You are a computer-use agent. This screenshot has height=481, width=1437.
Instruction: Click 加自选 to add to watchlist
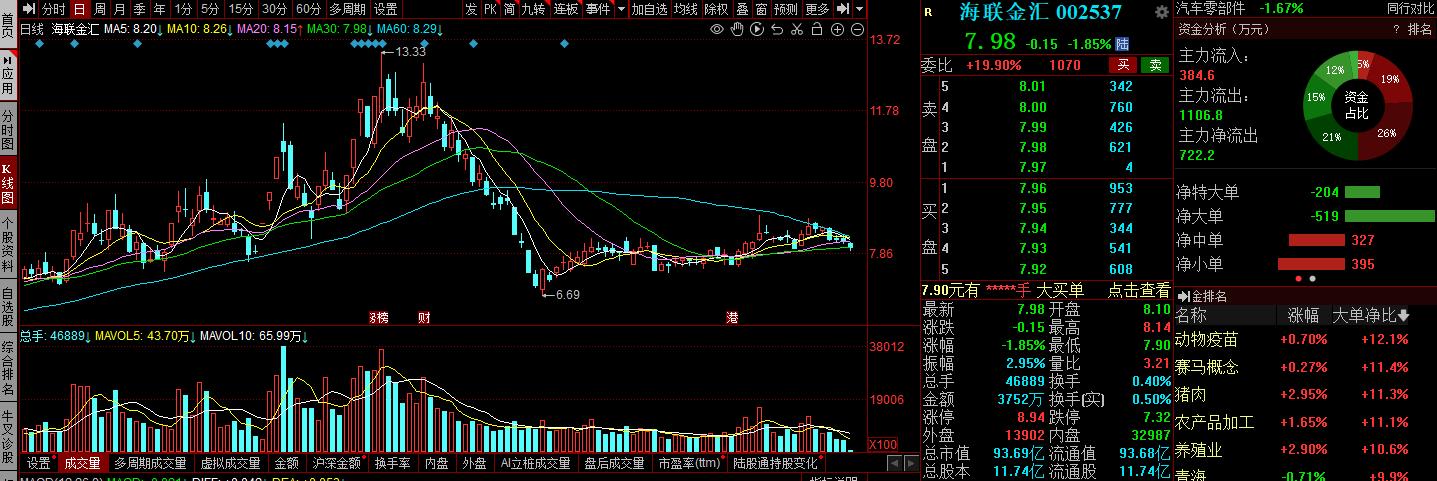point(650,9)
